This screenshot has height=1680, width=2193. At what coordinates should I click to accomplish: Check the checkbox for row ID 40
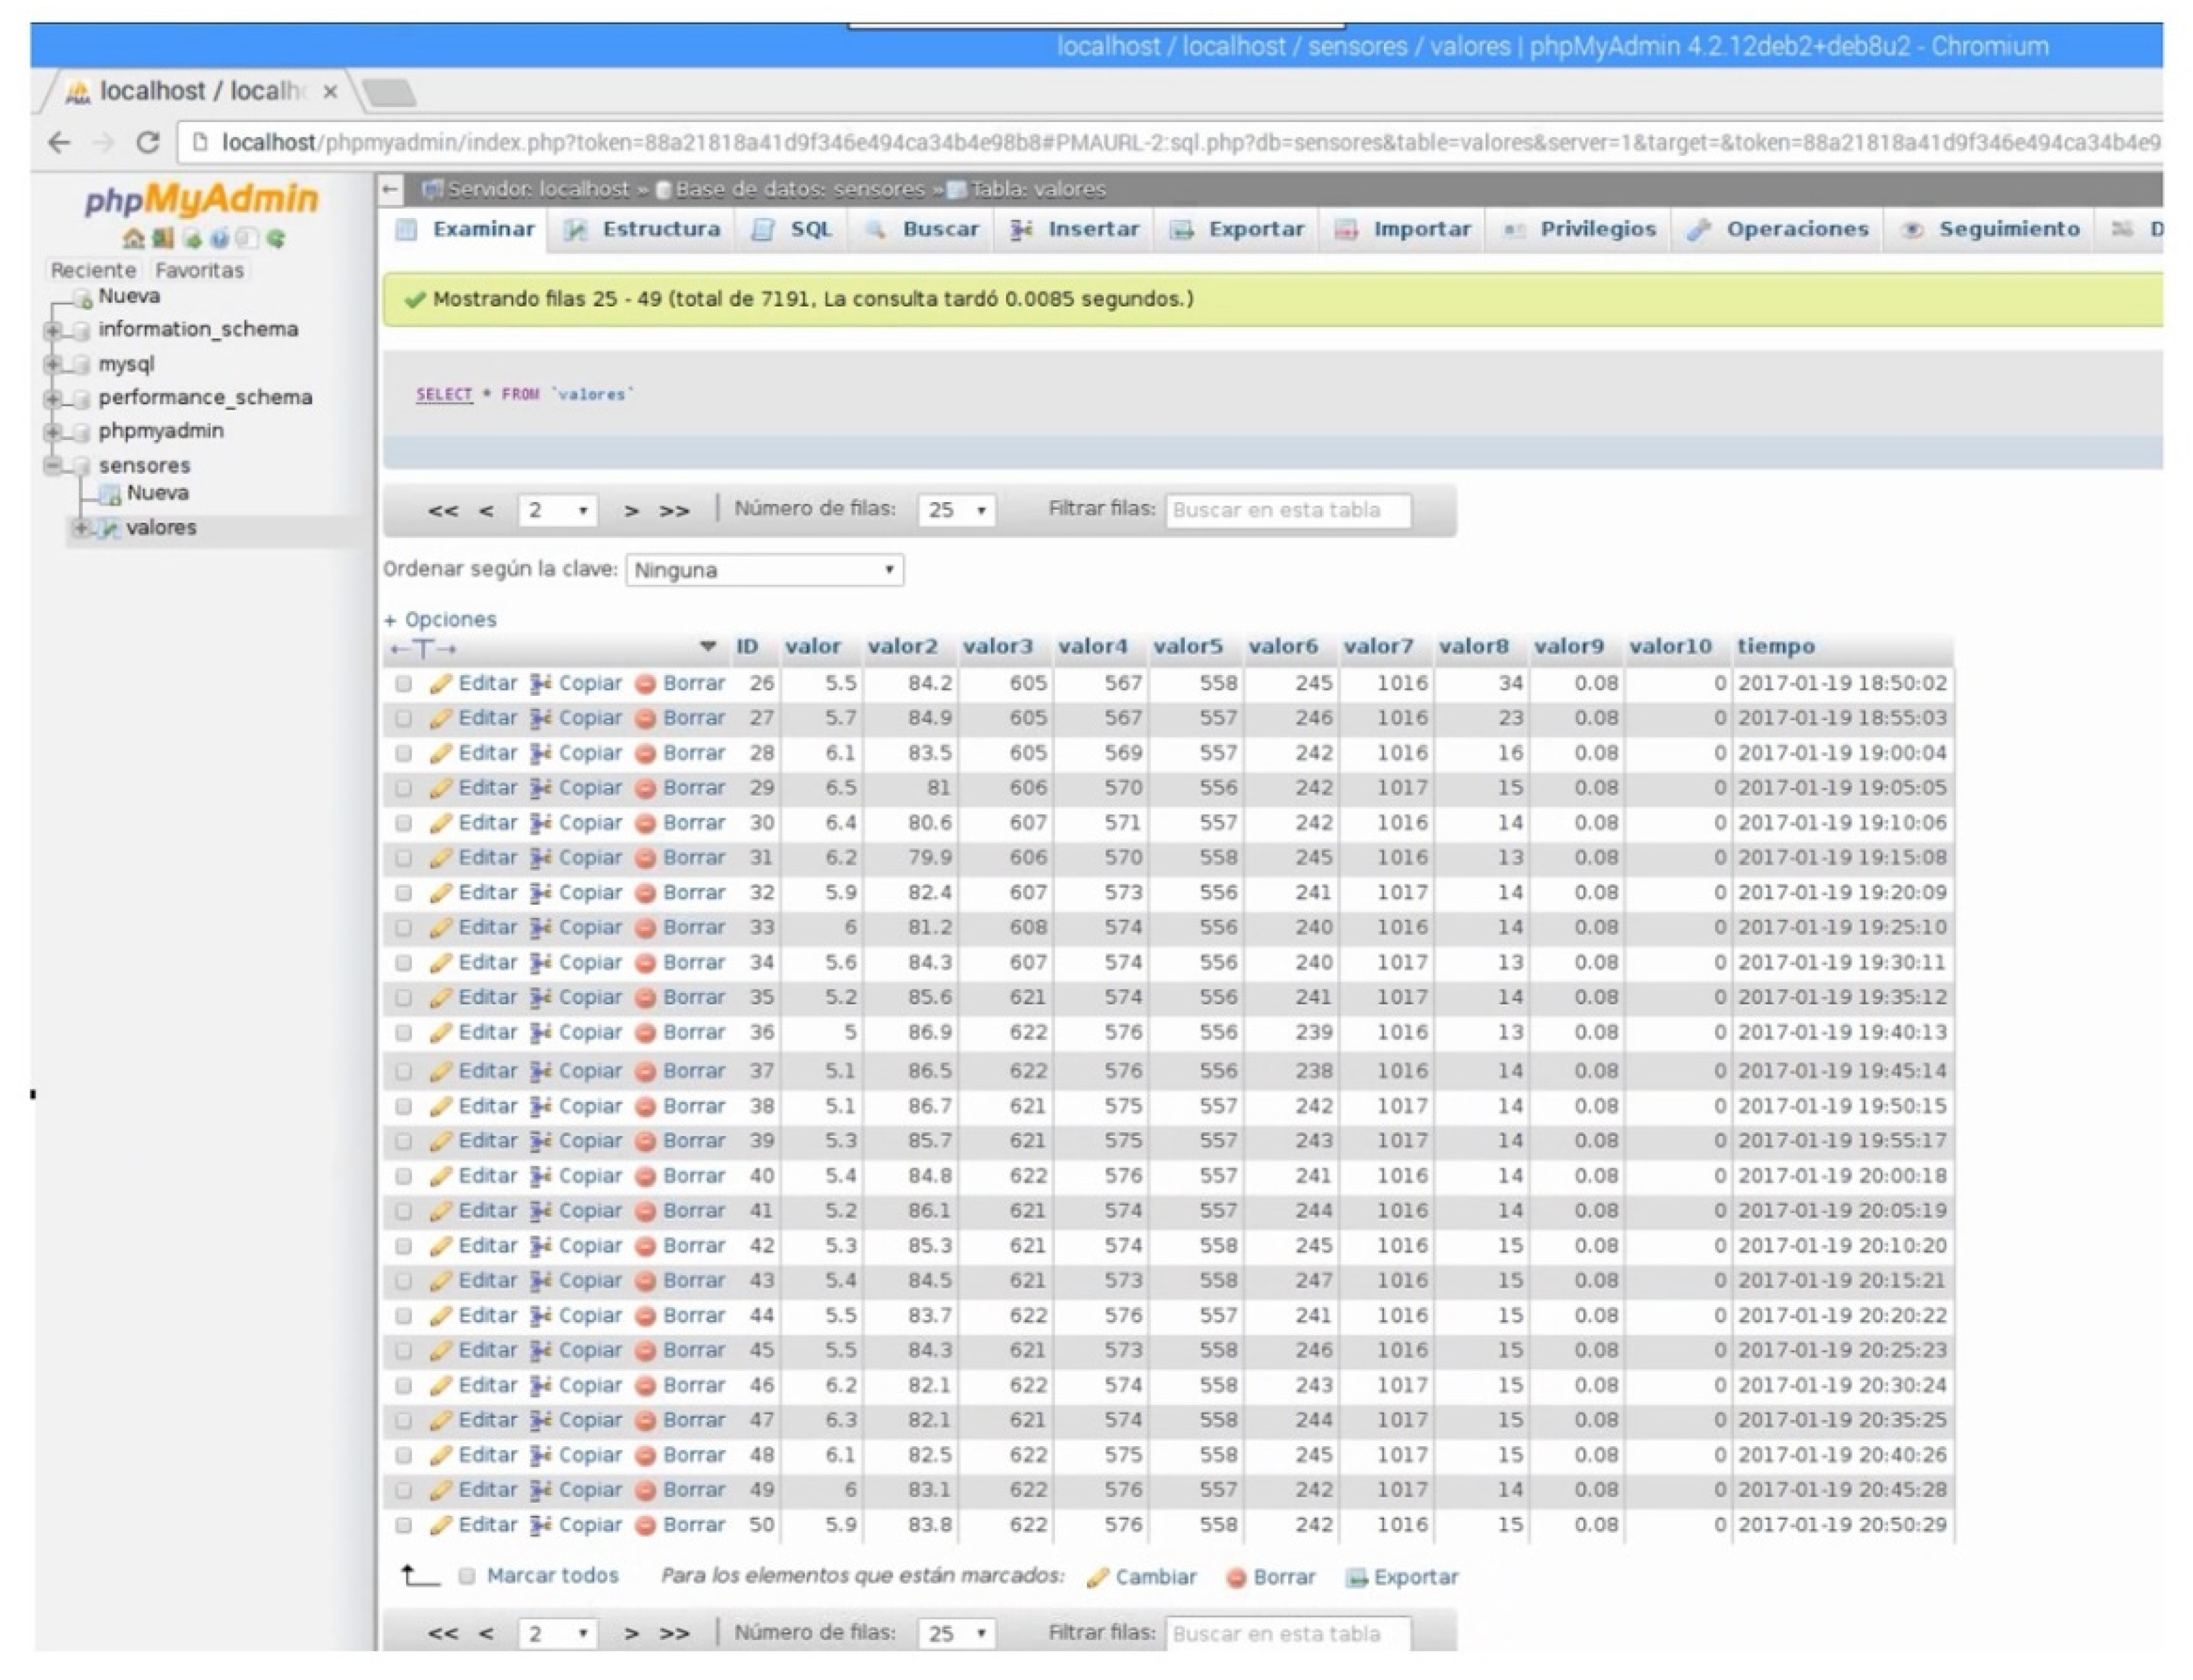(x=403, y=1177)
